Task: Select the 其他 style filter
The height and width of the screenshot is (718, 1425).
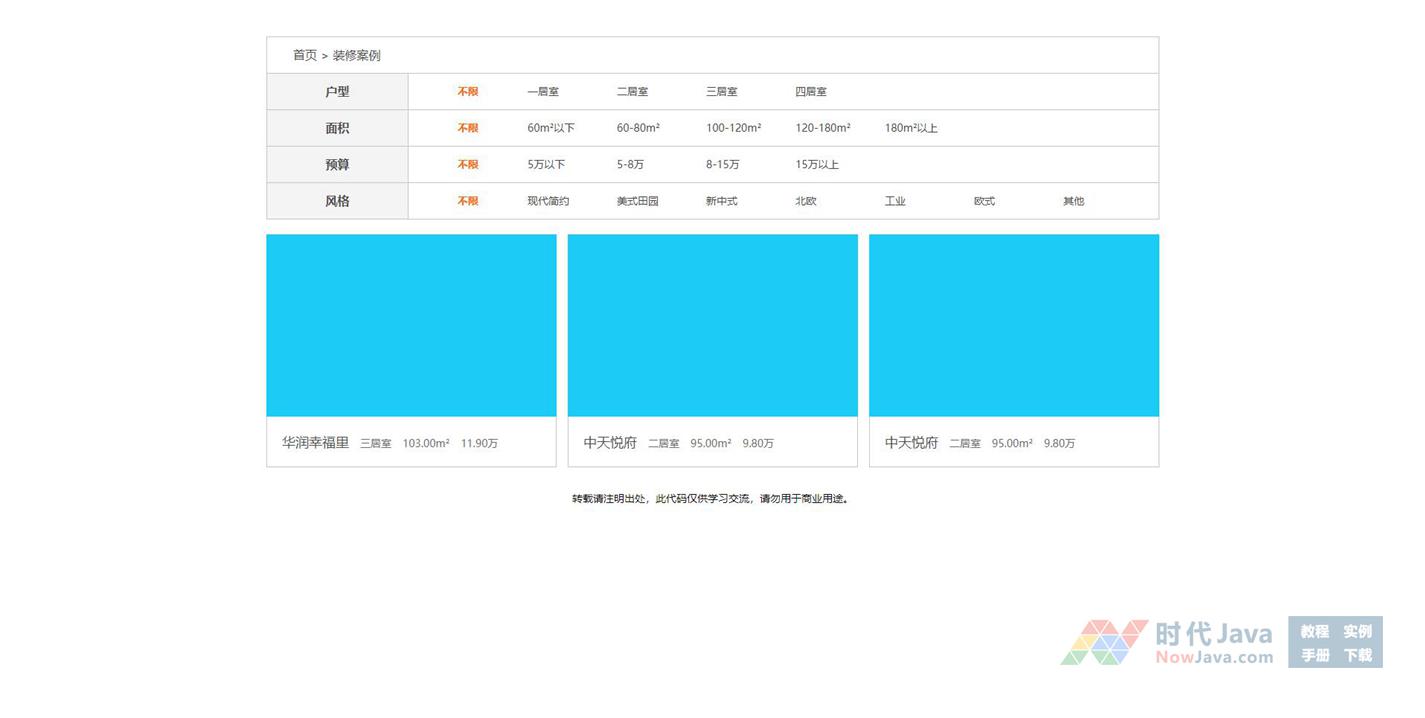Action: 1073,201
